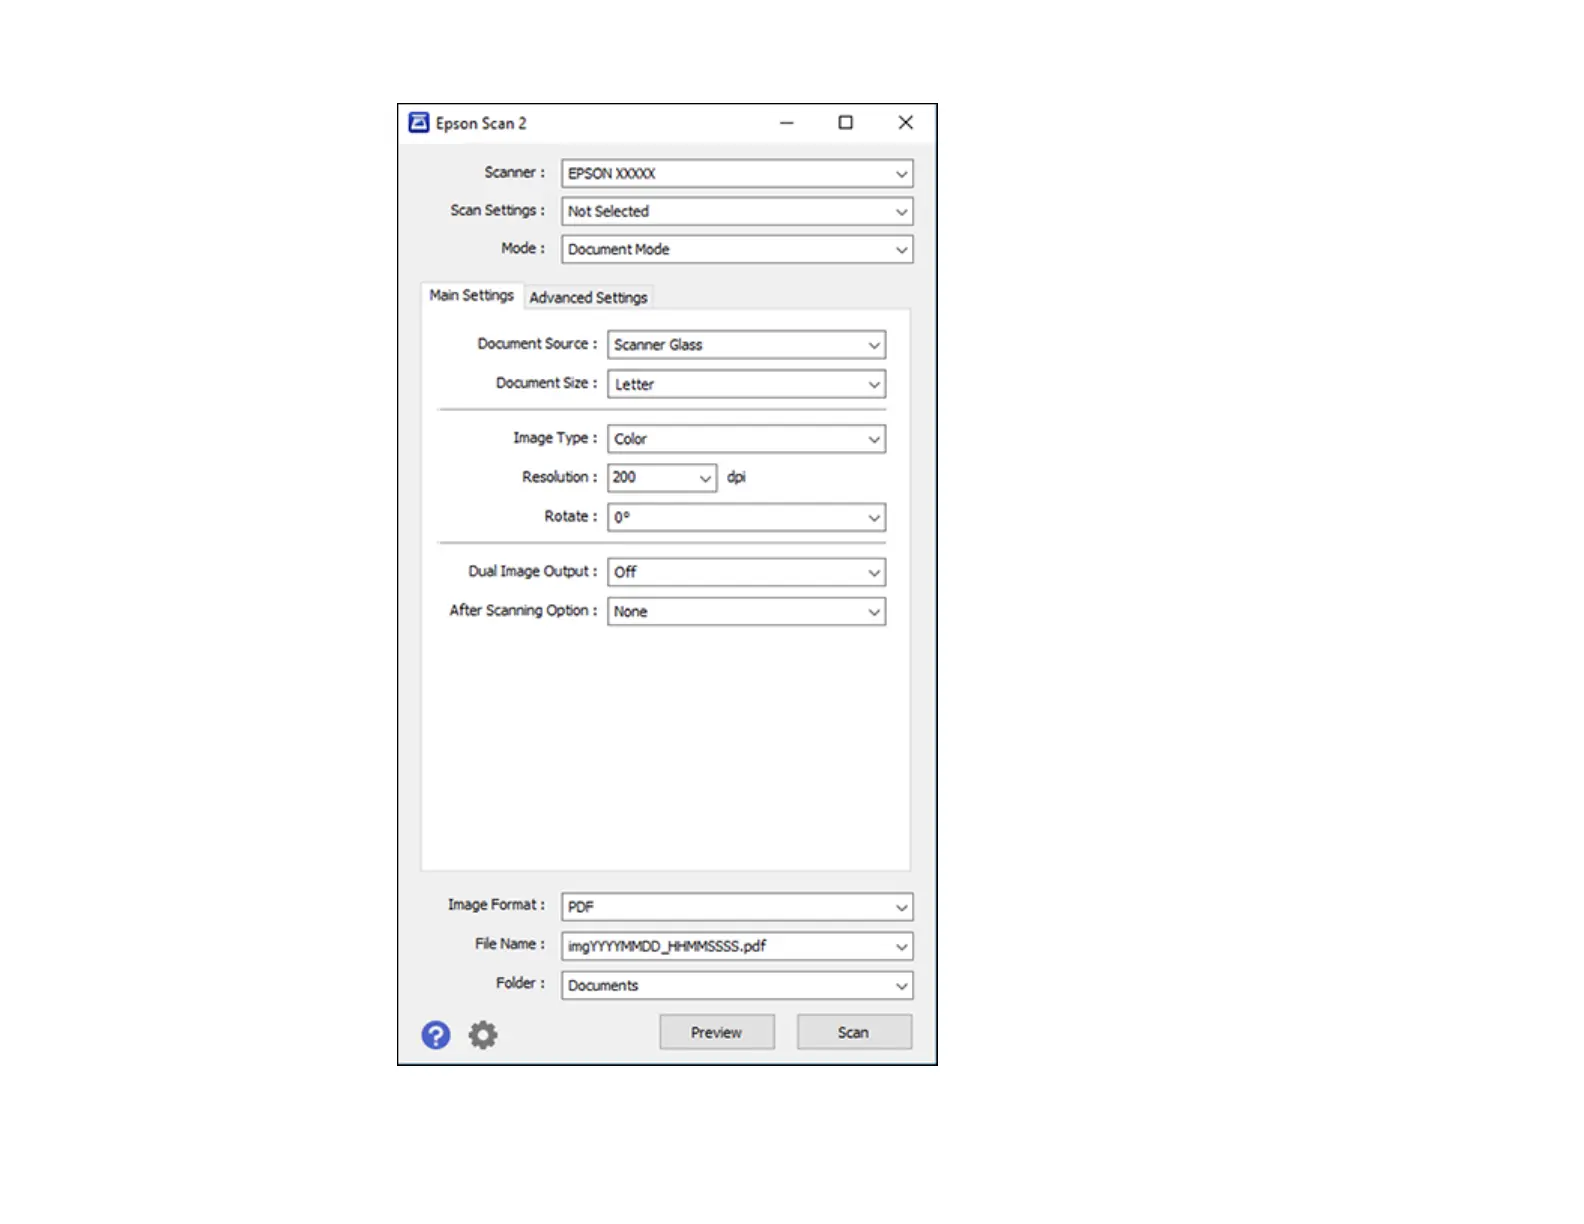Switch to the Main Settings tab
The height and width of the screenshot is (1224, 1584).
(x=471, y=296)
